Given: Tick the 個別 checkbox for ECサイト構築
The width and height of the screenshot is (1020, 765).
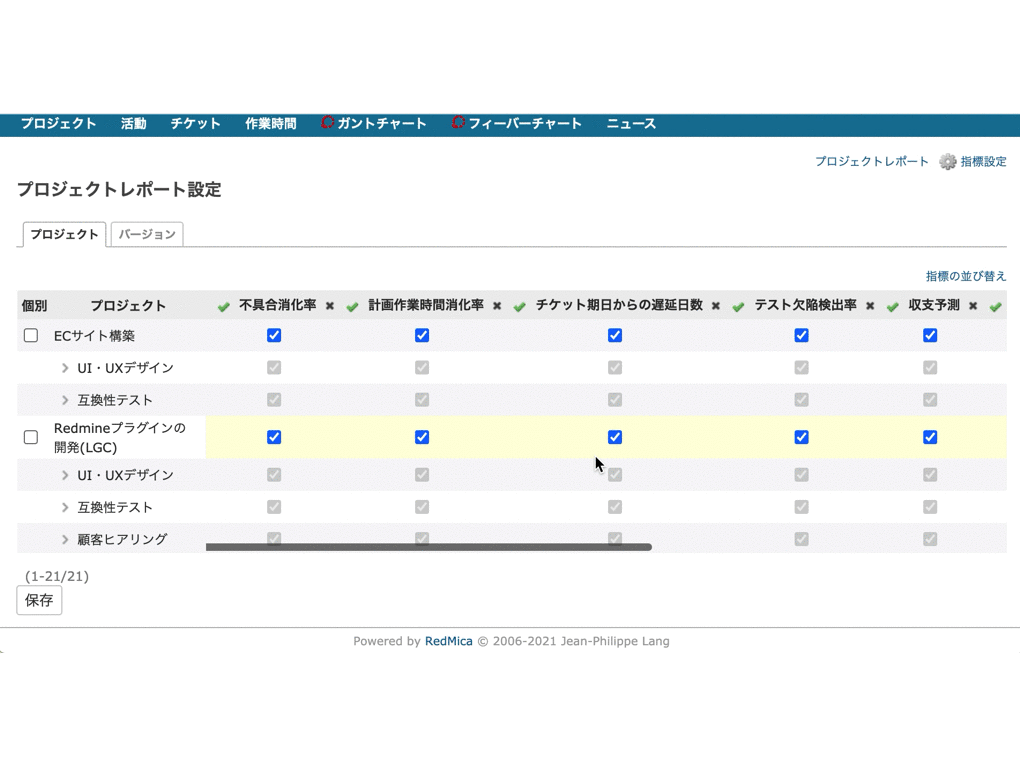Looking at the screenshot, I should point(31,335).
